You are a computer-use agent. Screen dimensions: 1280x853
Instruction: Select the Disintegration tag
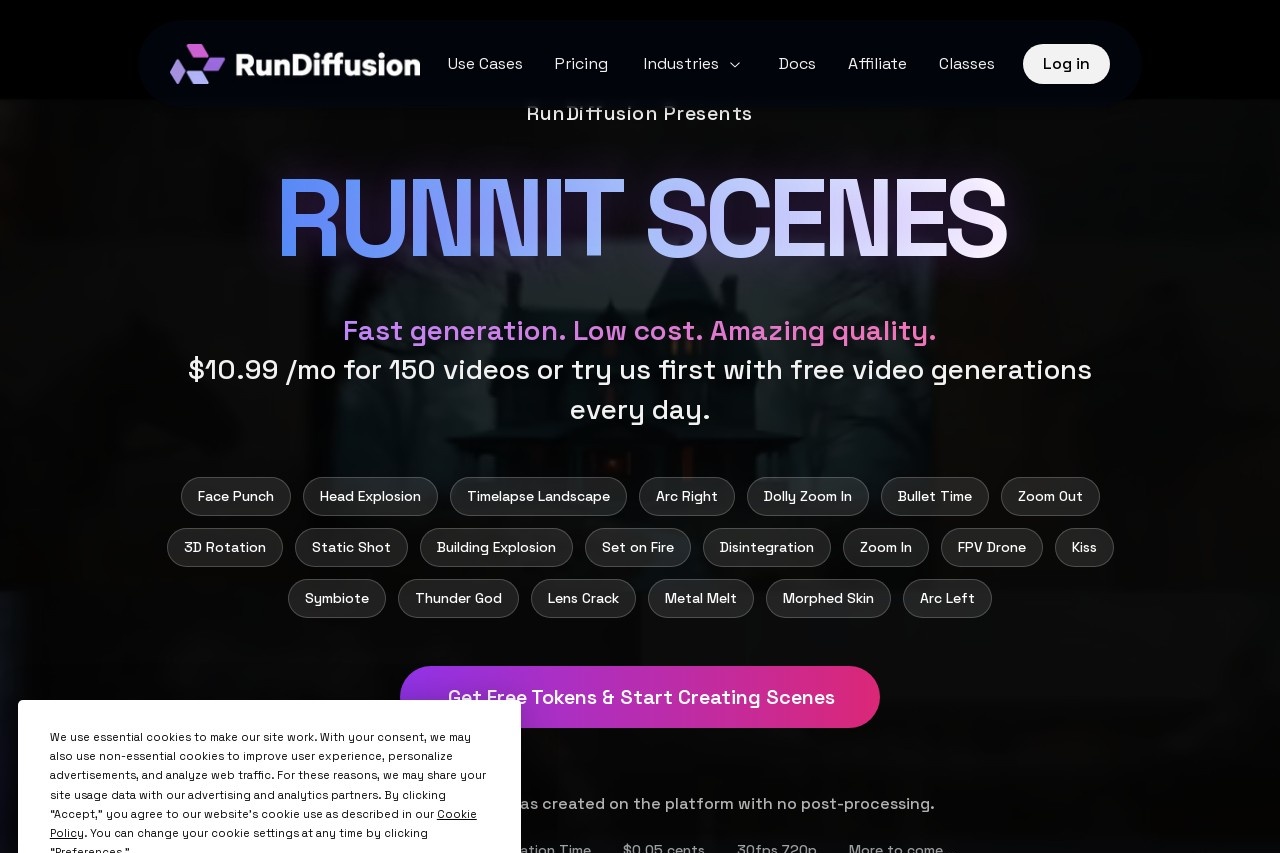click(x=767, y=547)
